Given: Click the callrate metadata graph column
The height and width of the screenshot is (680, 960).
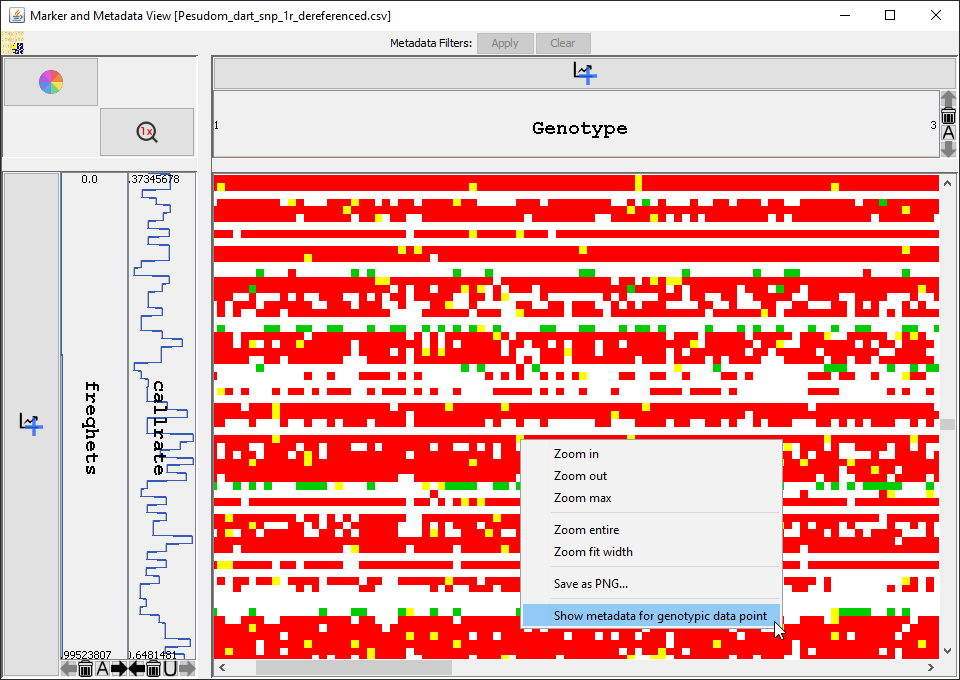Looking at the screenshot, I should (162, 416).
